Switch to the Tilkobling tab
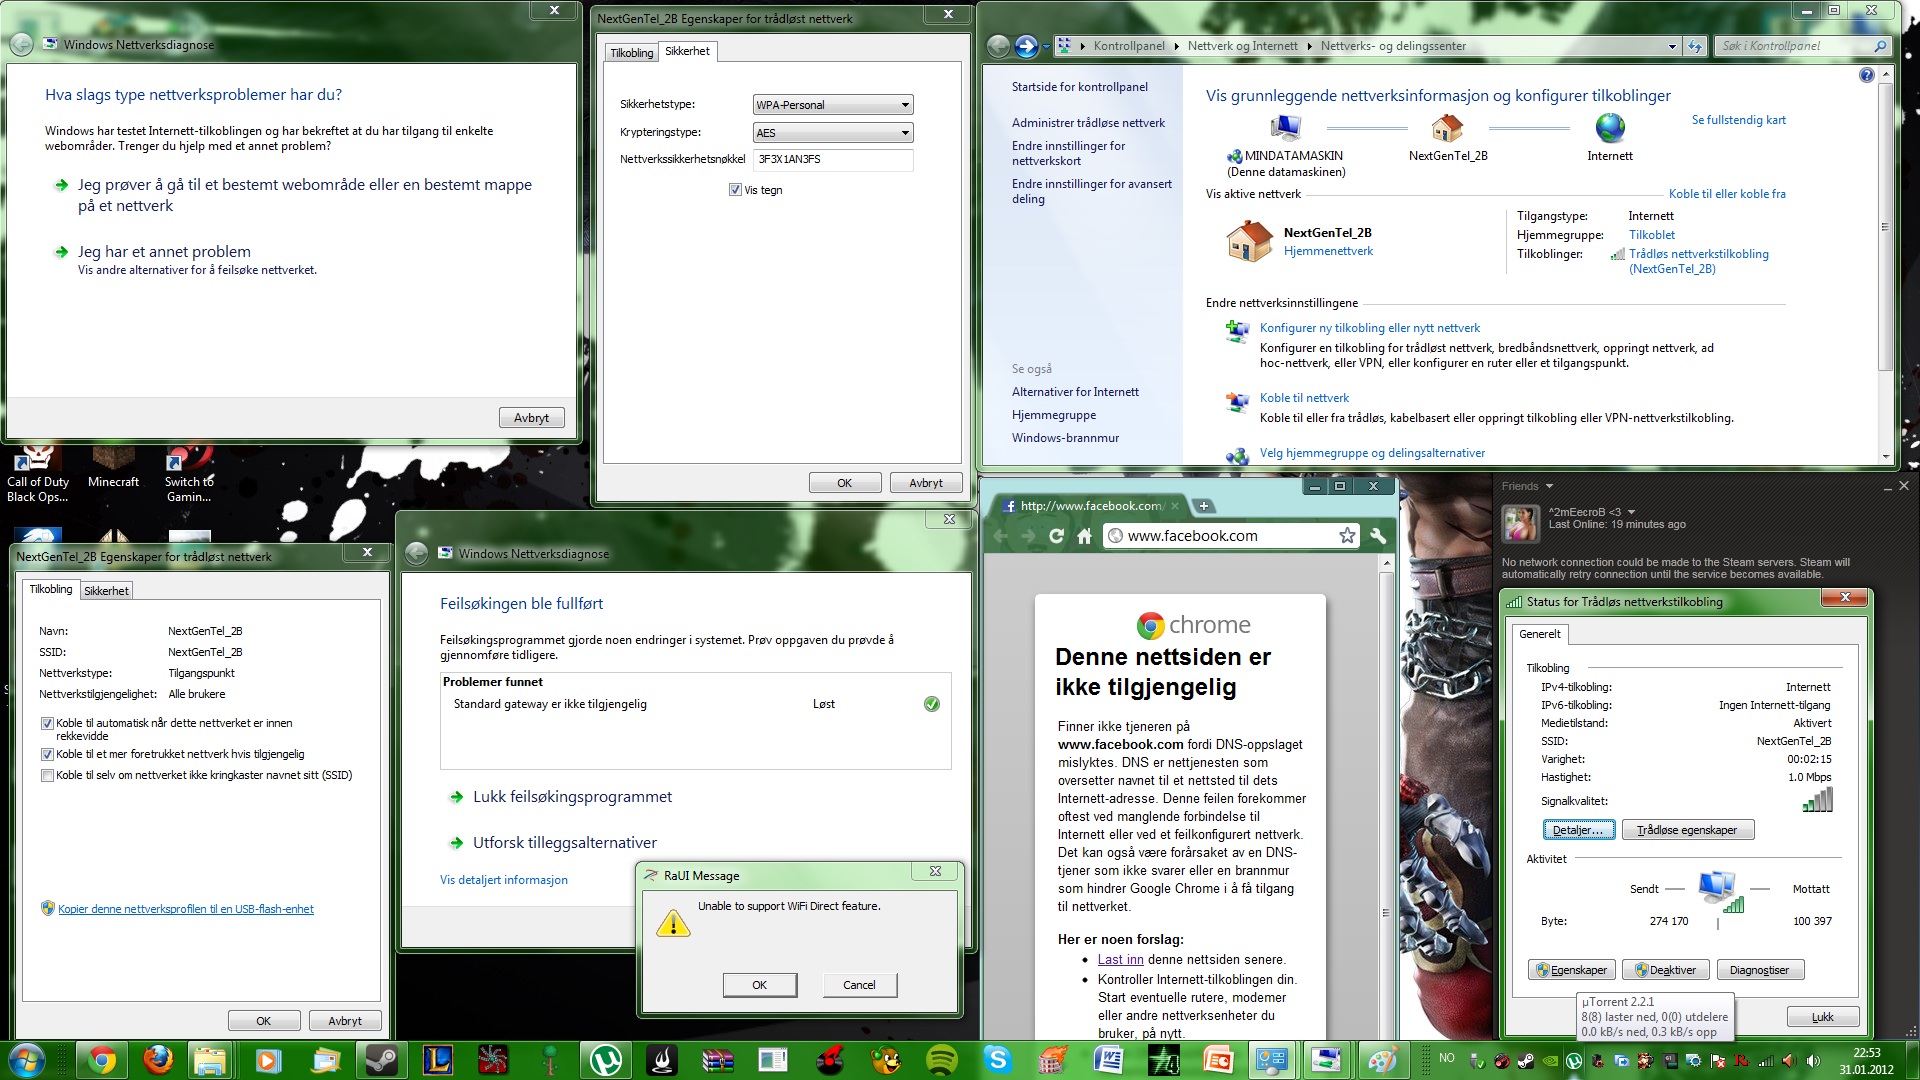Image resolution: width=1920 pixels, height=1080 pixels. (x=631, y=53)
